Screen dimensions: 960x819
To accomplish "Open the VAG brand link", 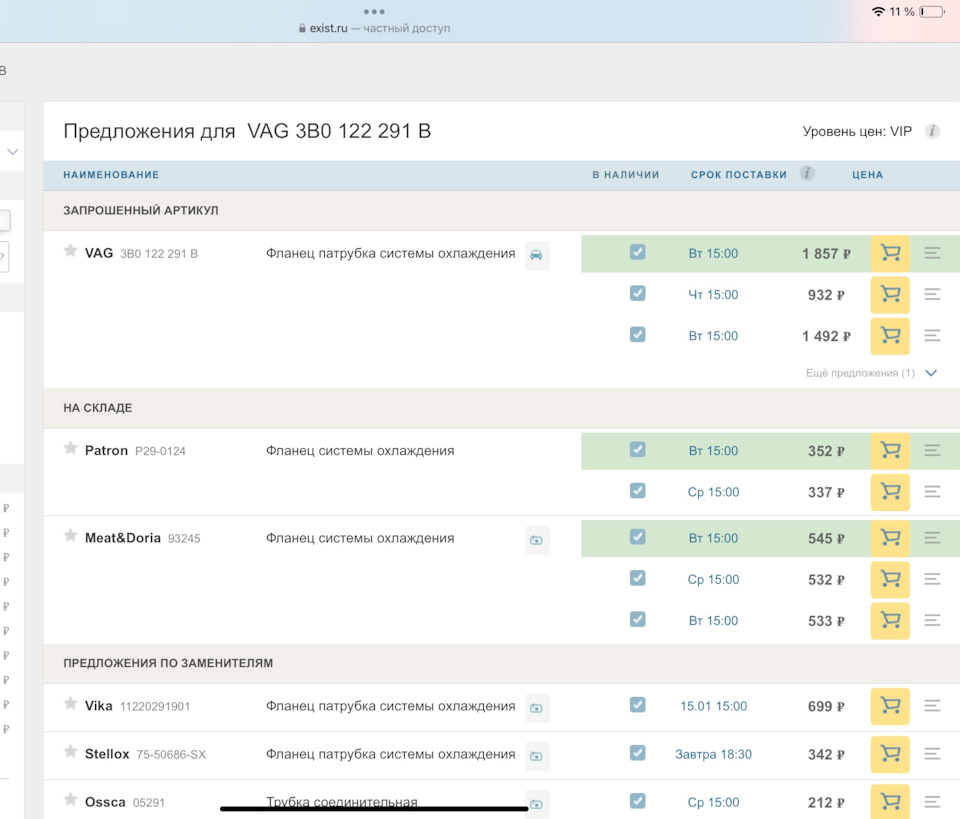I will 99,253.
